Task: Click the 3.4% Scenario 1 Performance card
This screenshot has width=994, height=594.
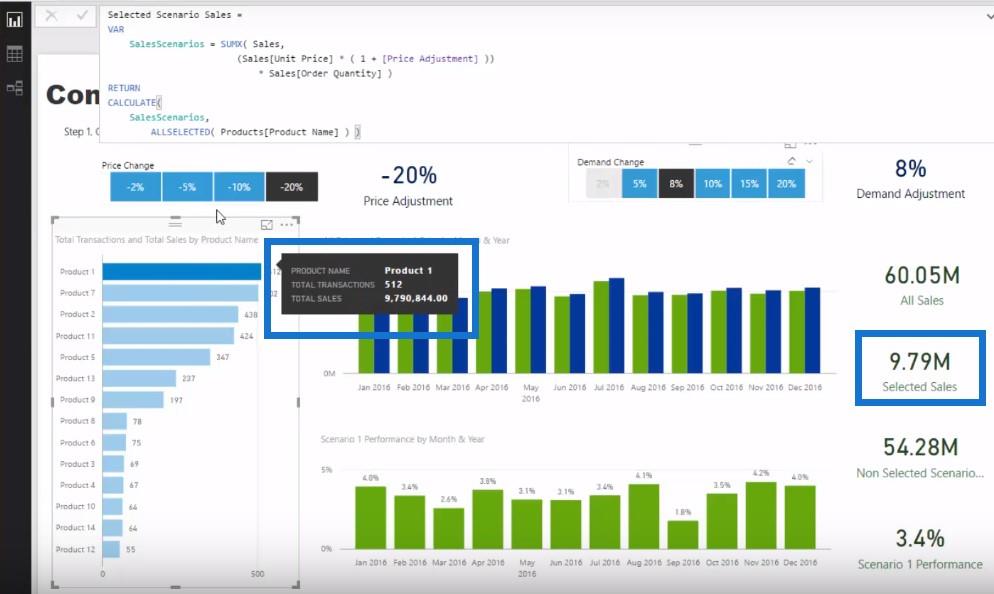Action: coord(920,549)
